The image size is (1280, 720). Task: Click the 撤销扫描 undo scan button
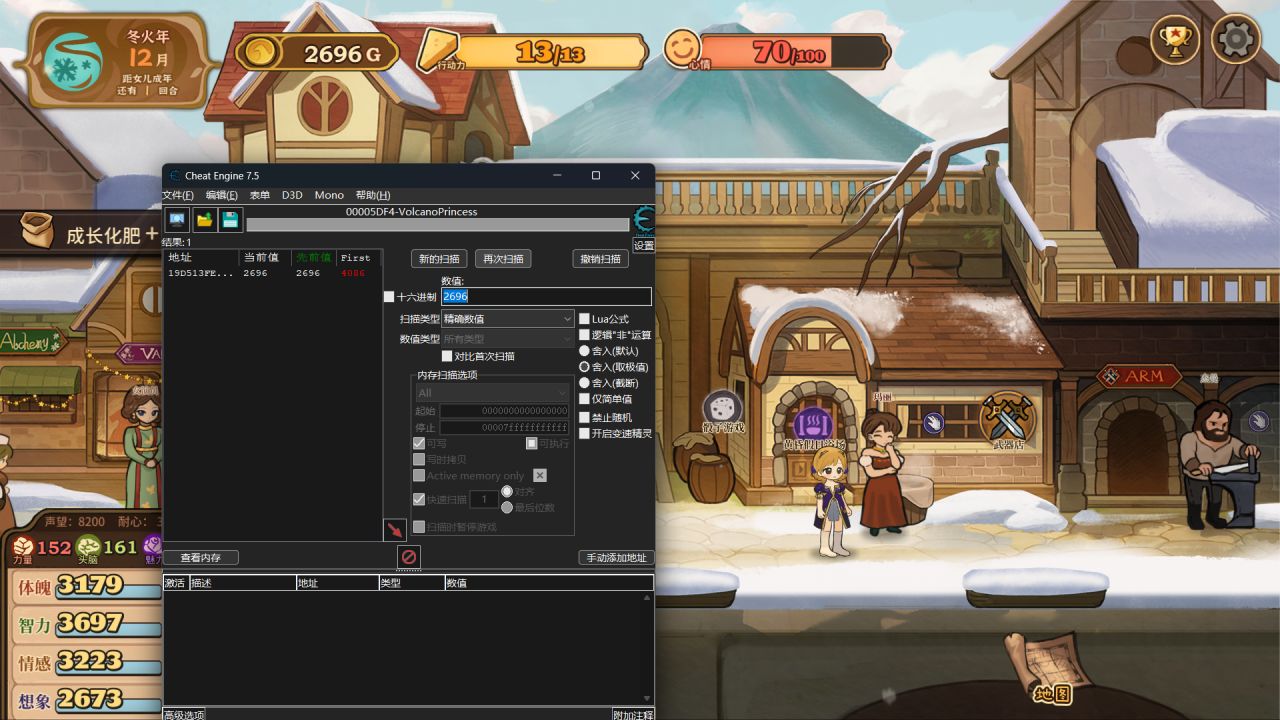click(x=601, y=259)
